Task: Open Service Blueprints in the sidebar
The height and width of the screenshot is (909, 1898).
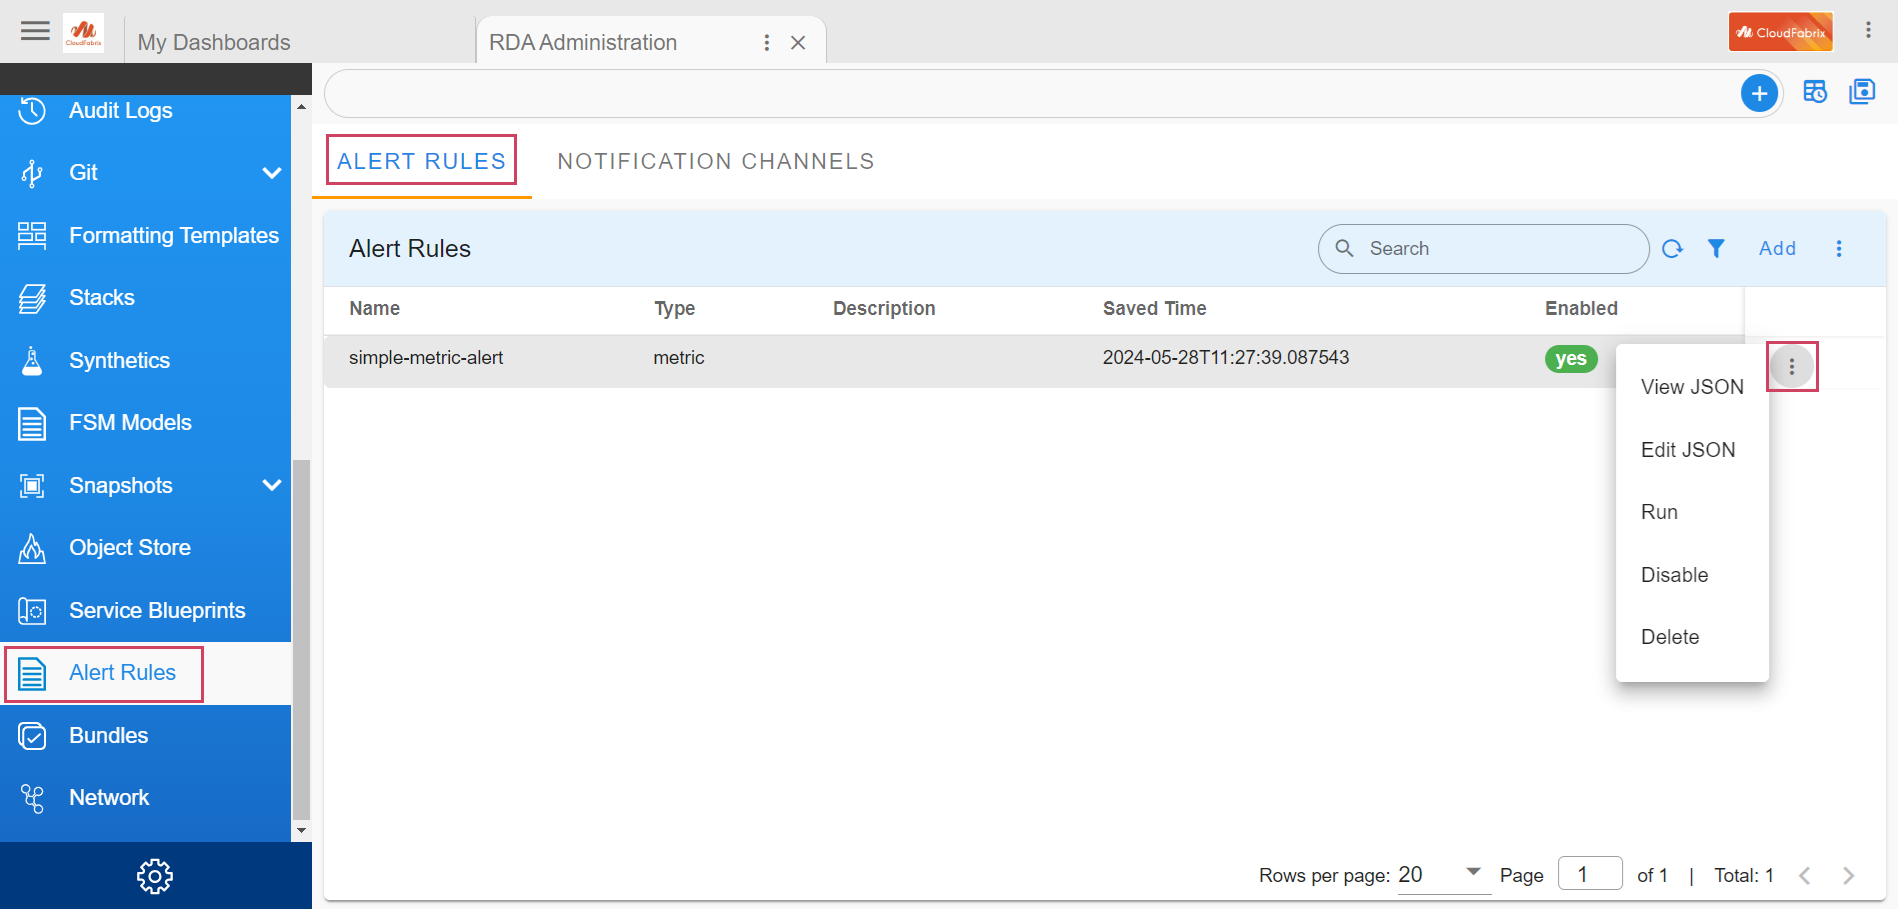Action: (x=156, y=610)
